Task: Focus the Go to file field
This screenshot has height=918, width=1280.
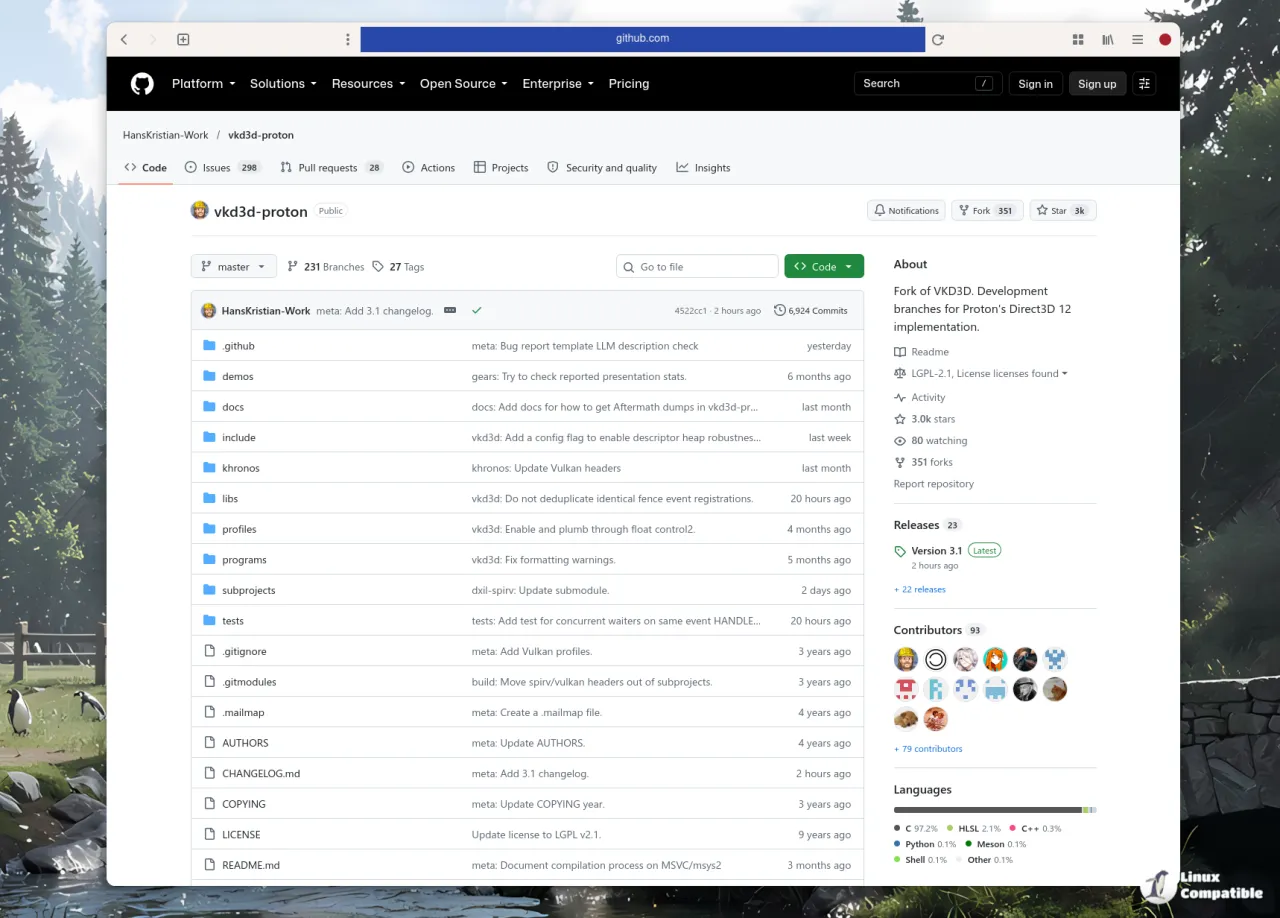Action: click(x=697, y=267)
